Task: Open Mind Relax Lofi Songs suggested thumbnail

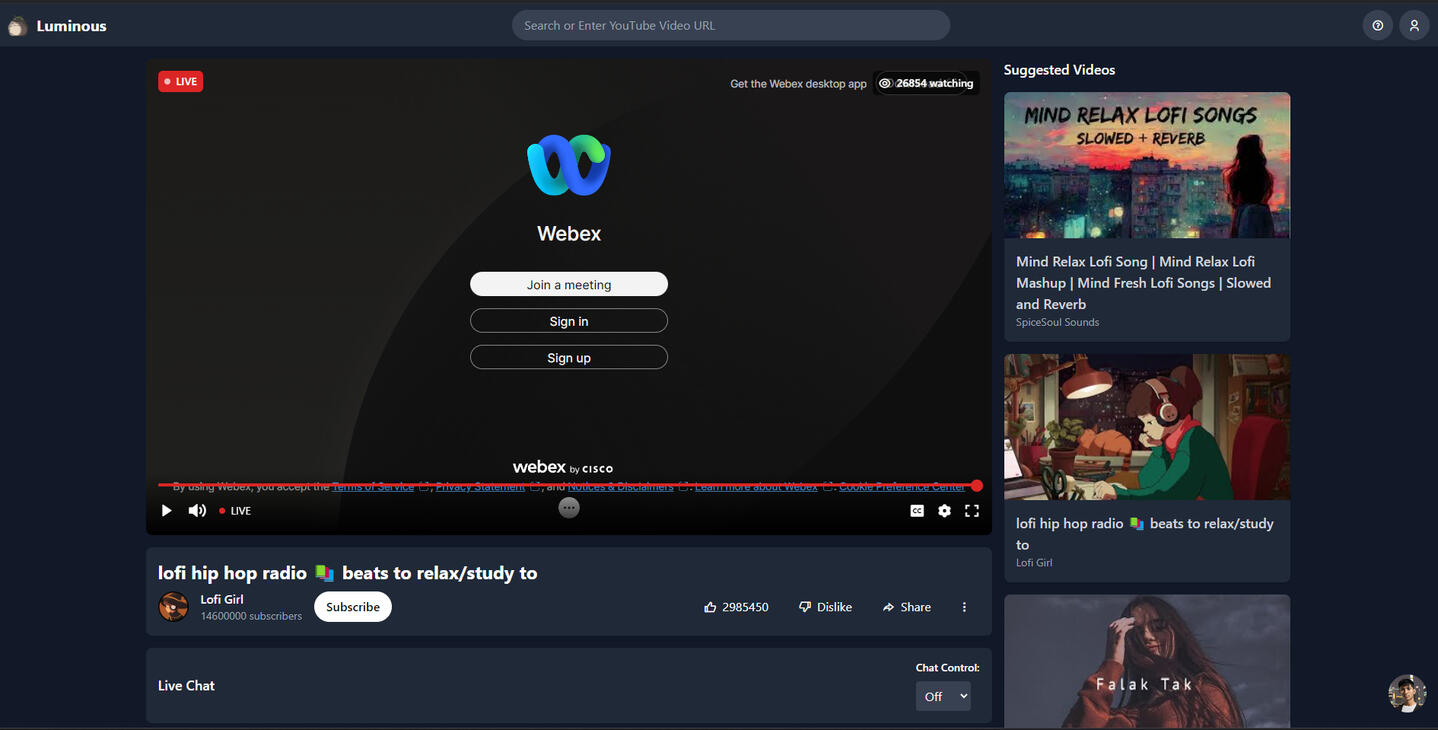Action: pyautogui.click(x=1146, y=165)
